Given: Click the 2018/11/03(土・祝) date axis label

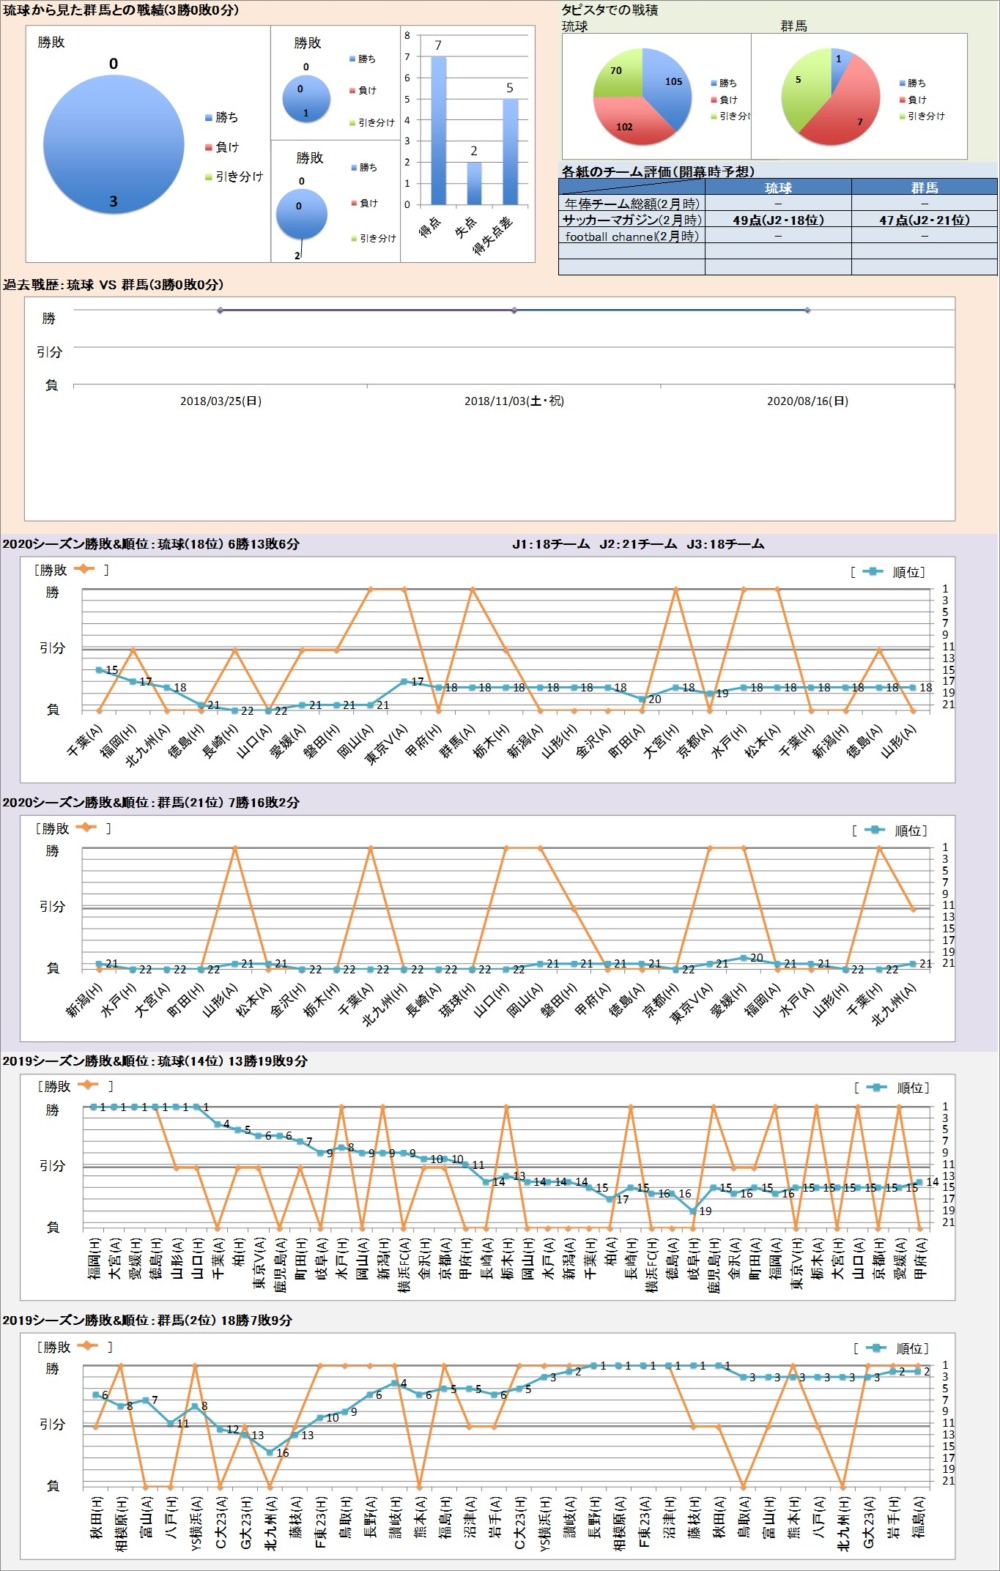Looking at the screenshot, I should [514, 401].
